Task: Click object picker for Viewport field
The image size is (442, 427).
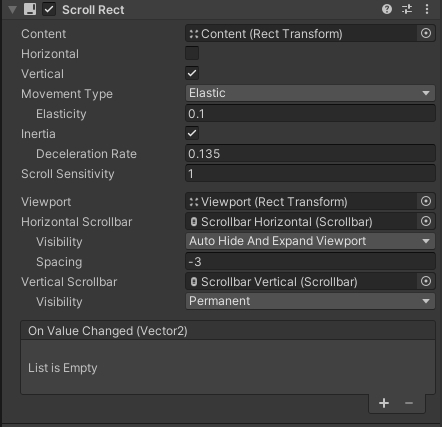Action: click(x=426, y=201)
